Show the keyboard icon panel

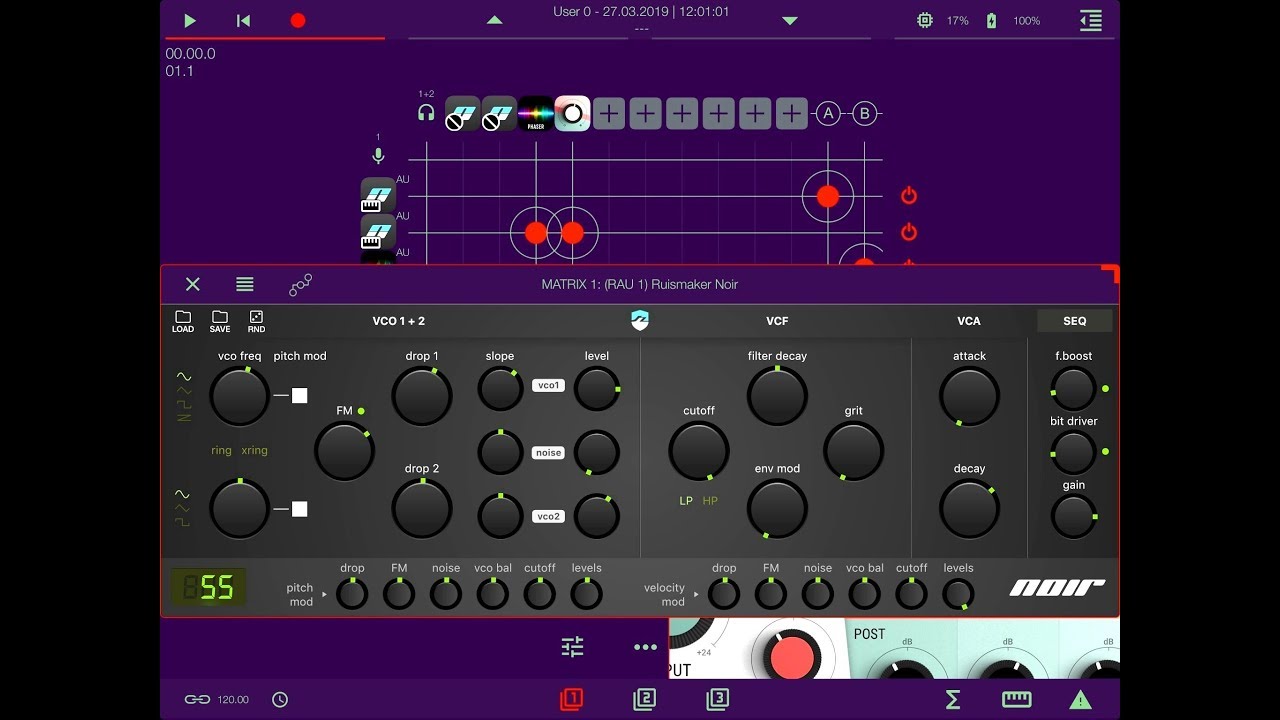click(x=1017, y=700)
